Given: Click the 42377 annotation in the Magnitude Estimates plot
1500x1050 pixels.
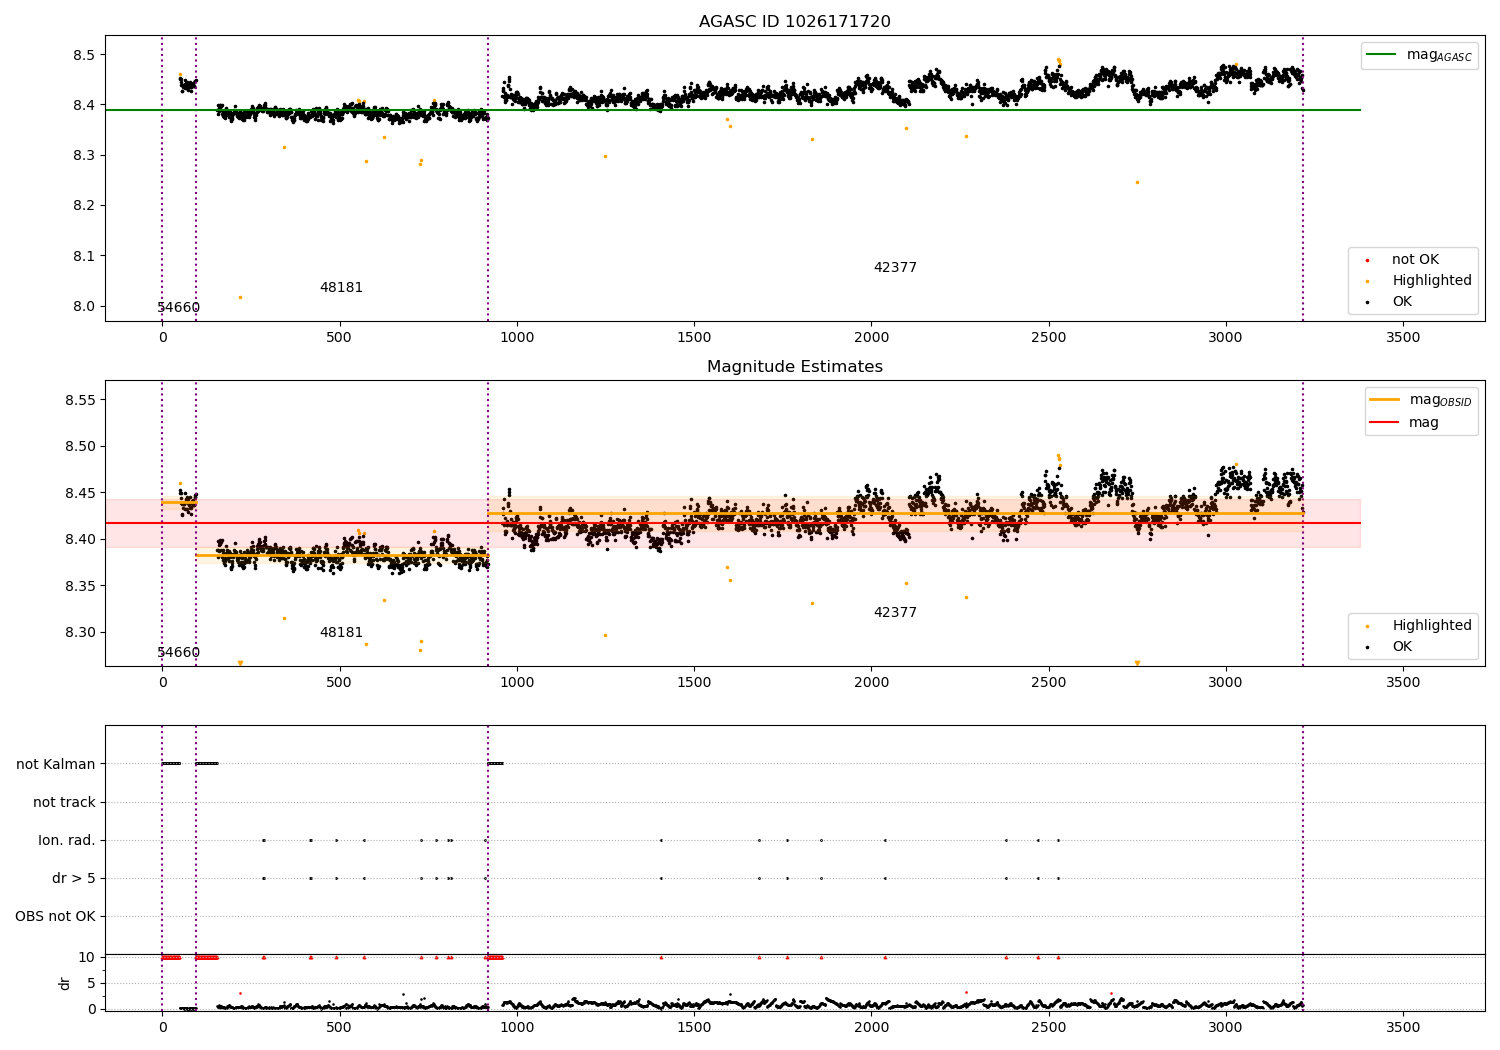Looking at the screenshot, I should point(895,613).
